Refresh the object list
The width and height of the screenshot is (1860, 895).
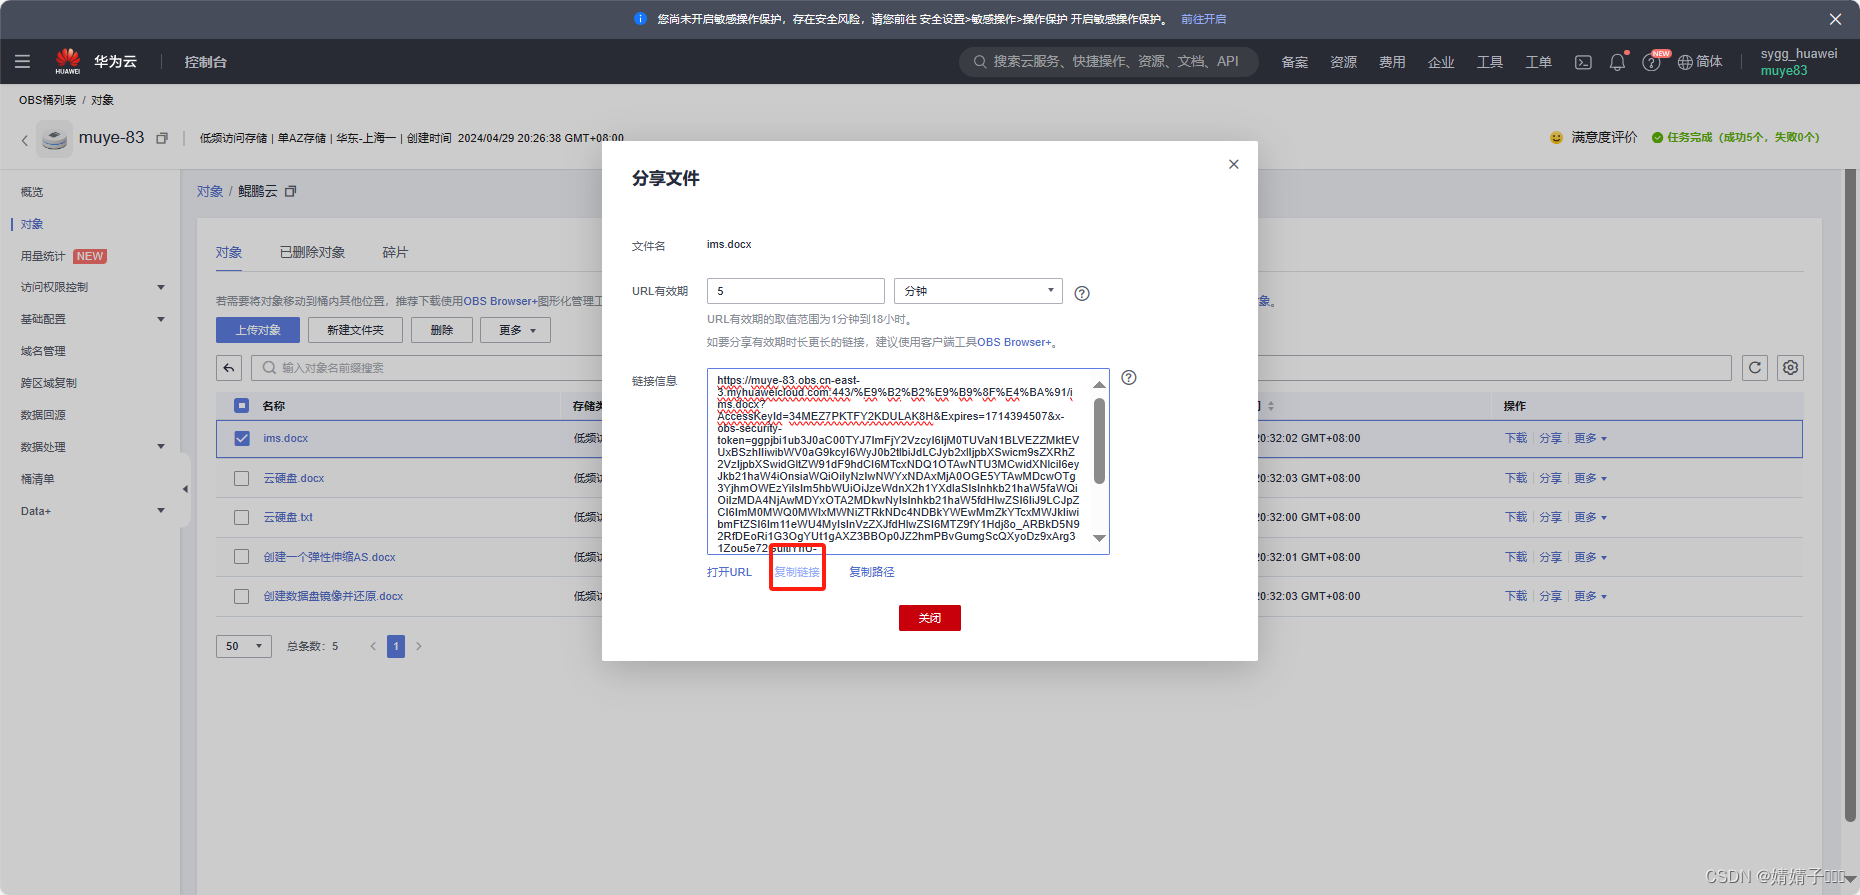pos(1755,368)
